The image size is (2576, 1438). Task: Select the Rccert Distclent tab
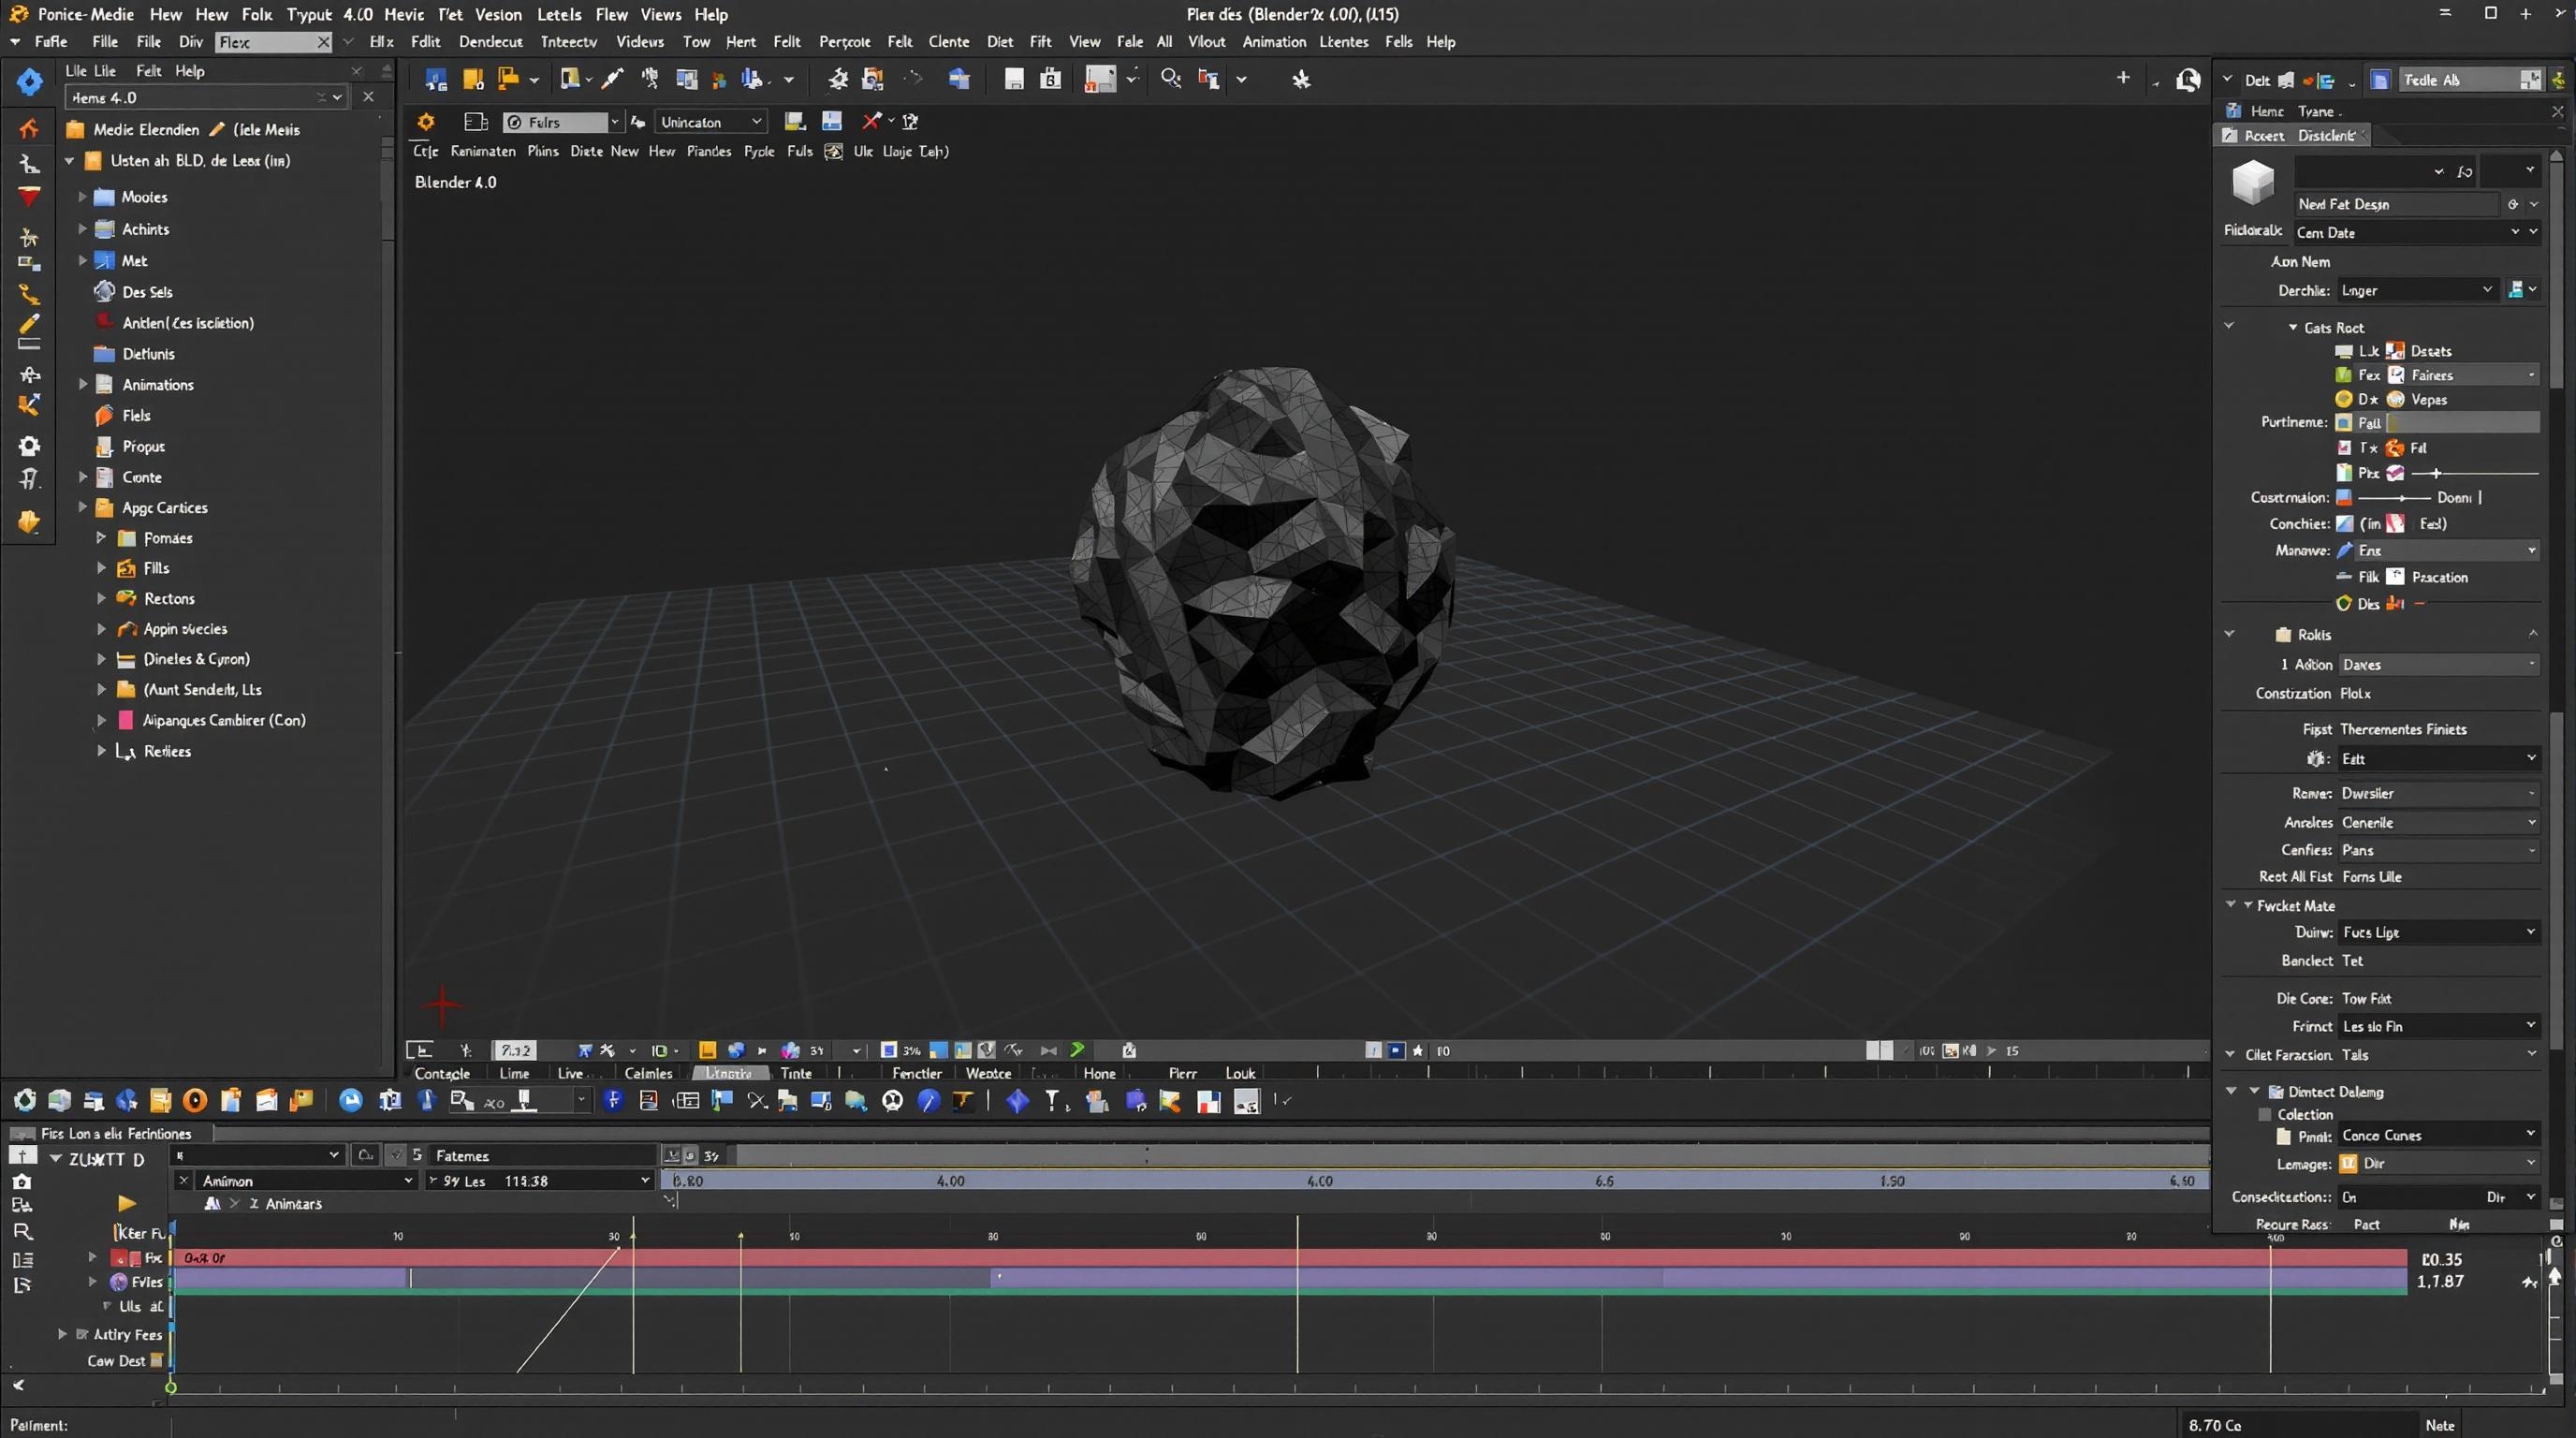[2292, 135]
